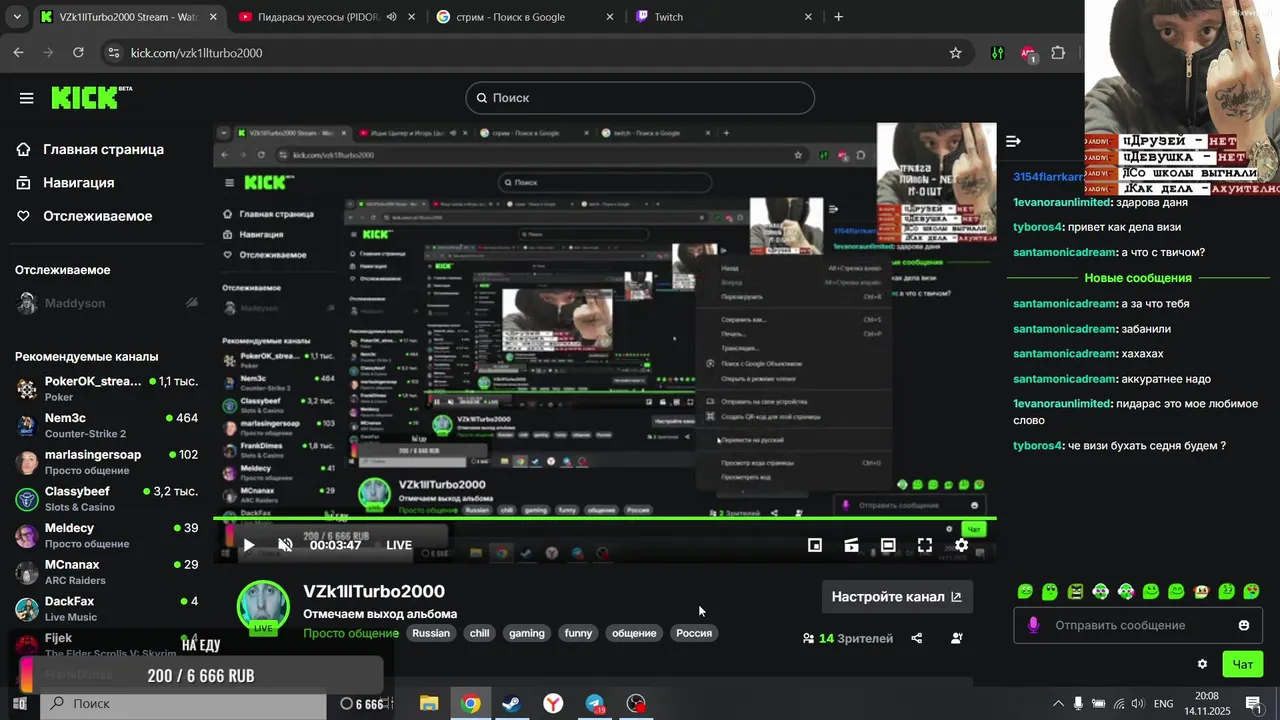Click Настройте канал button

coord(897,597)
